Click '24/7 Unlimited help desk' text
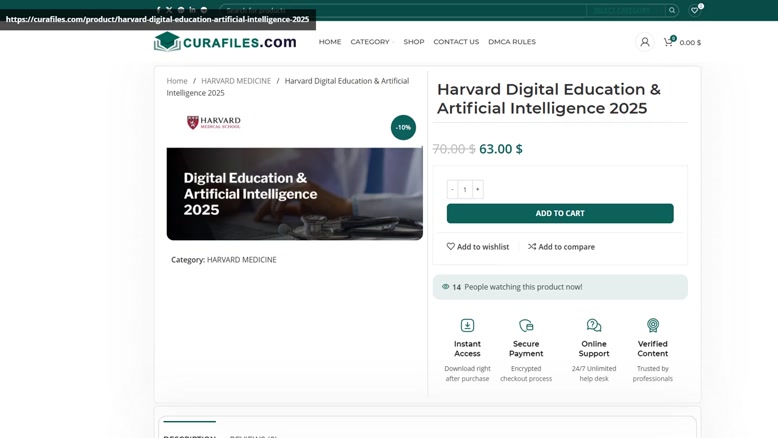The width and height of the screenshot is (778, 438). point(594,374)
